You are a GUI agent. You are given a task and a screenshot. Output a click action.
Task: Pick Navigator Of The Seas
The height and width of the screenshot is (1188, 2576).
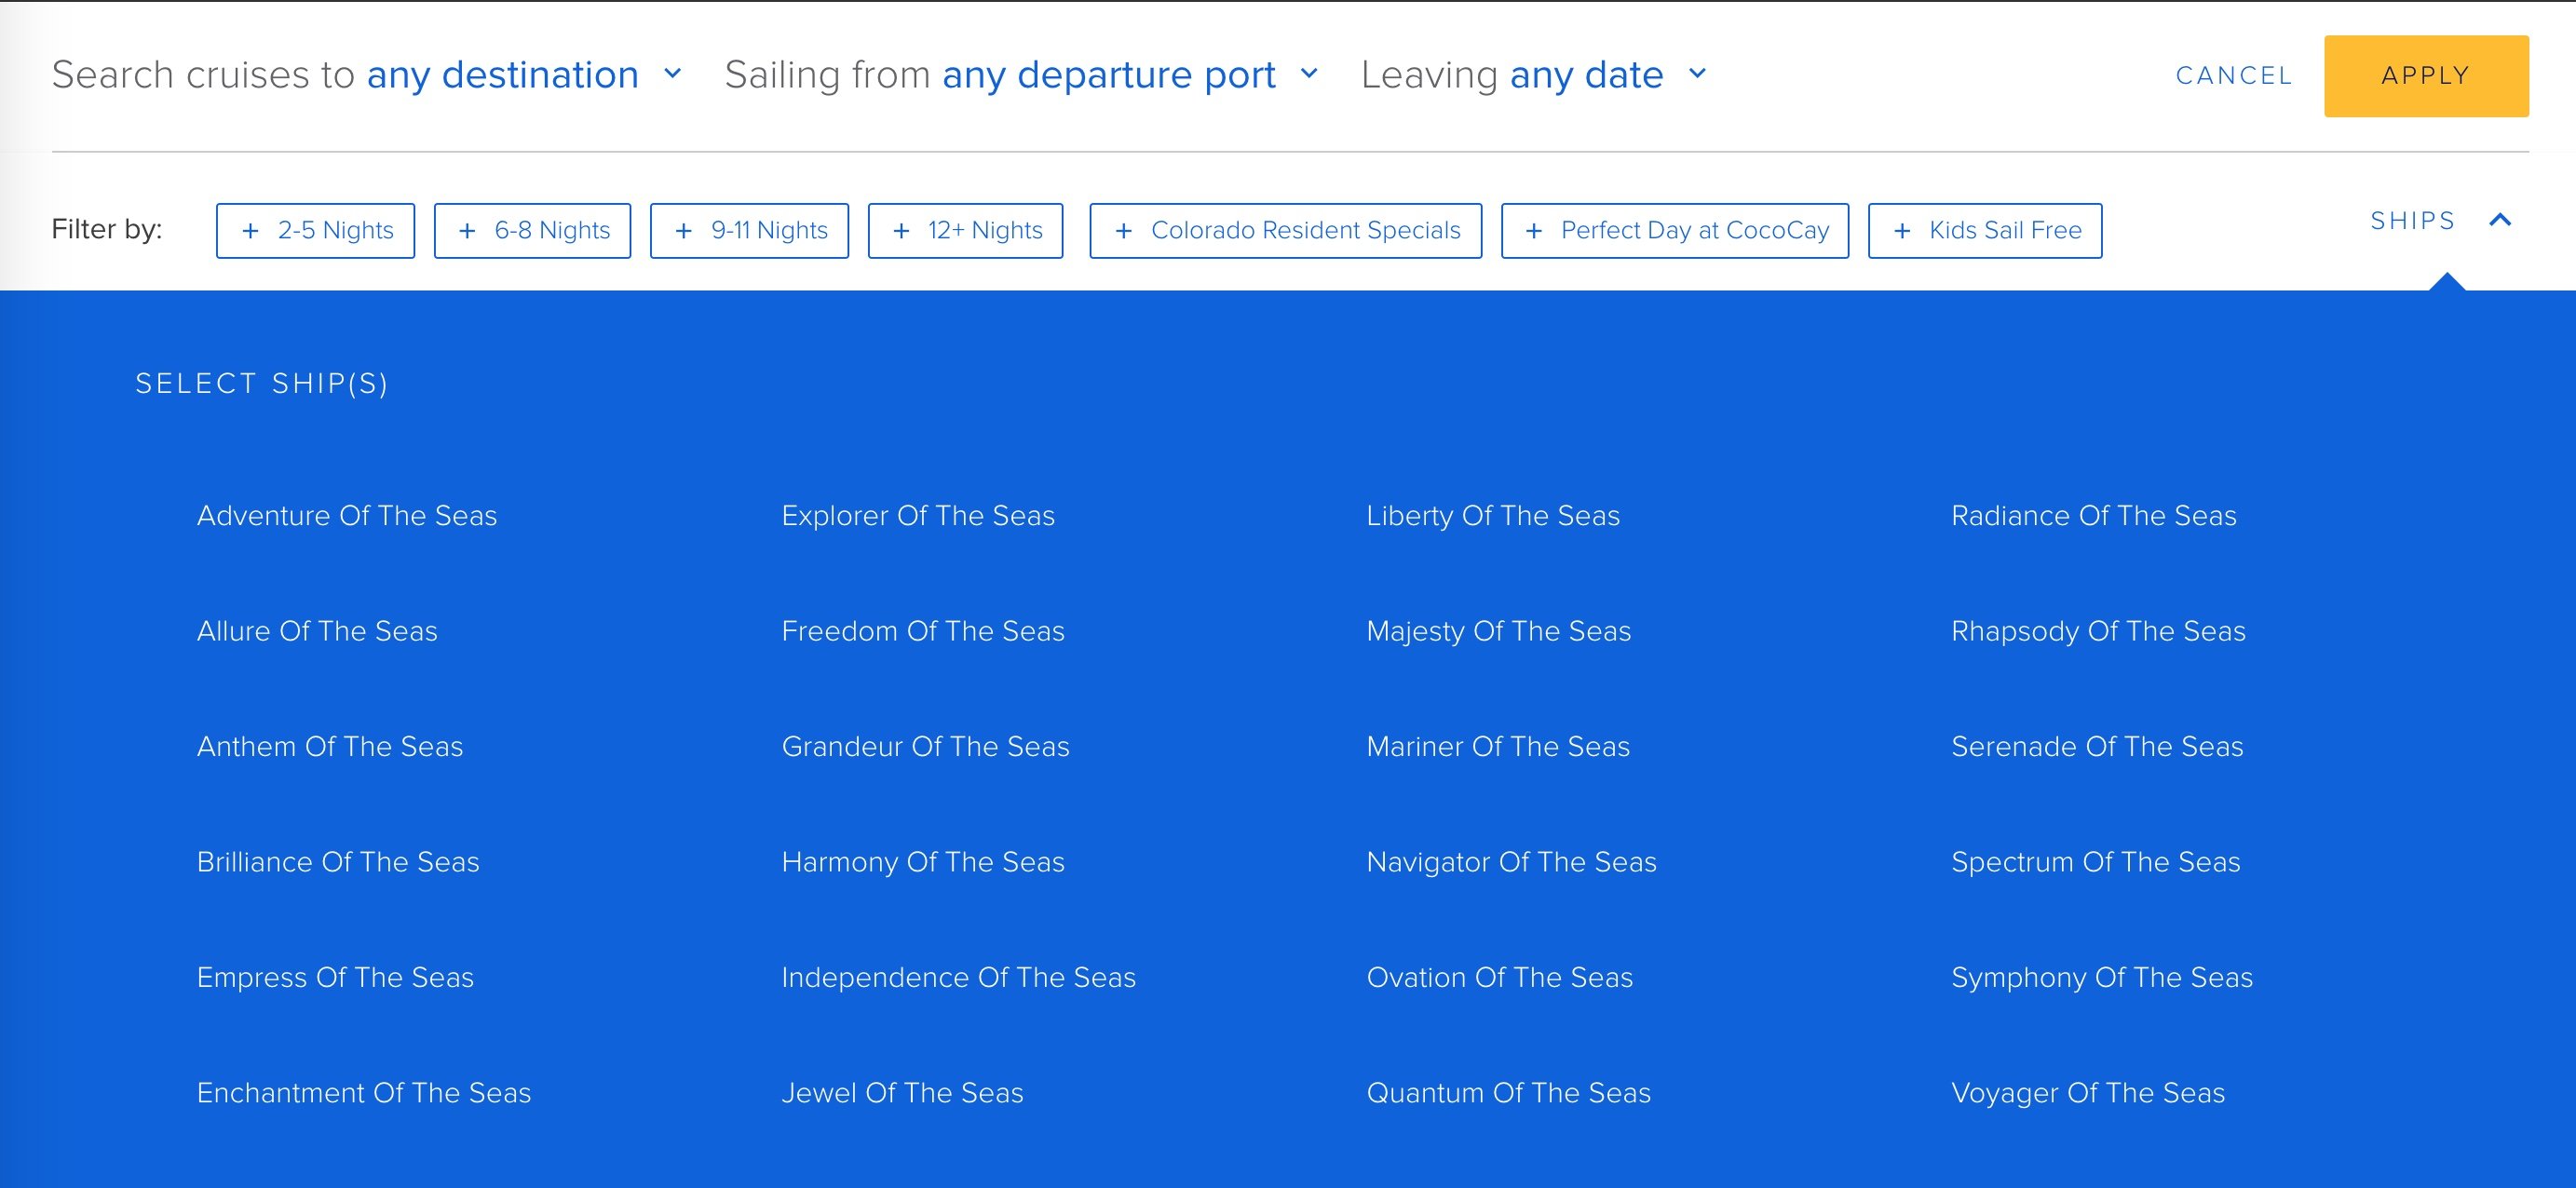(x=1511, y=862)
